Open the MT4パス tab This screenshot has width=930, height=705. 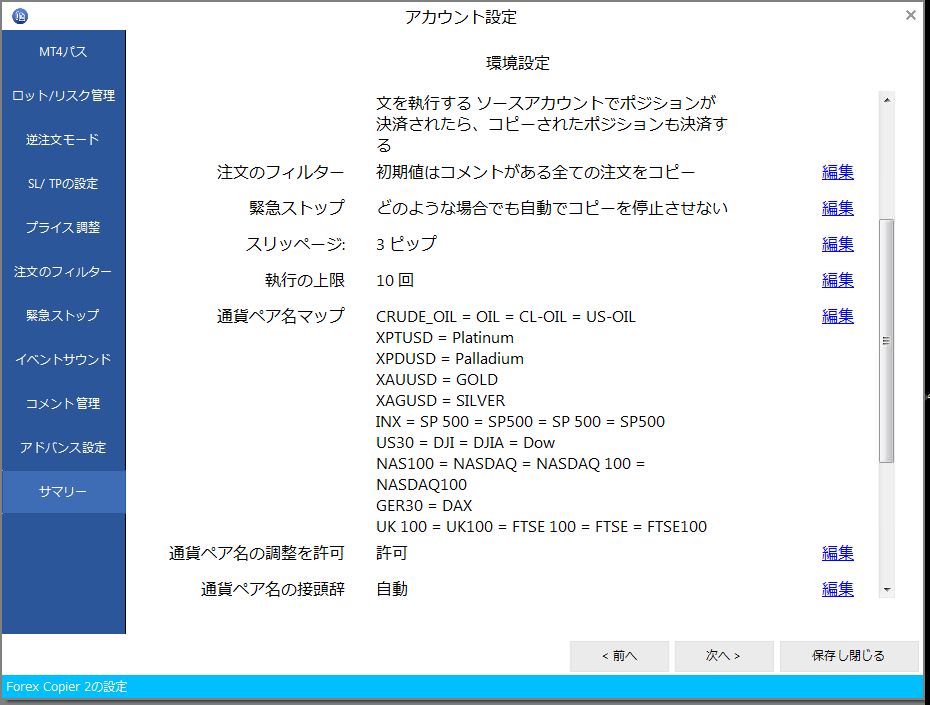[63, 52]
